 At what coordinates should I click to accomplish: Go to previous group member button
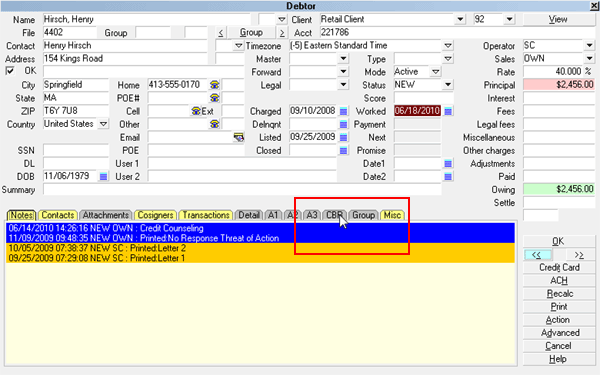(x=221, y=33)
